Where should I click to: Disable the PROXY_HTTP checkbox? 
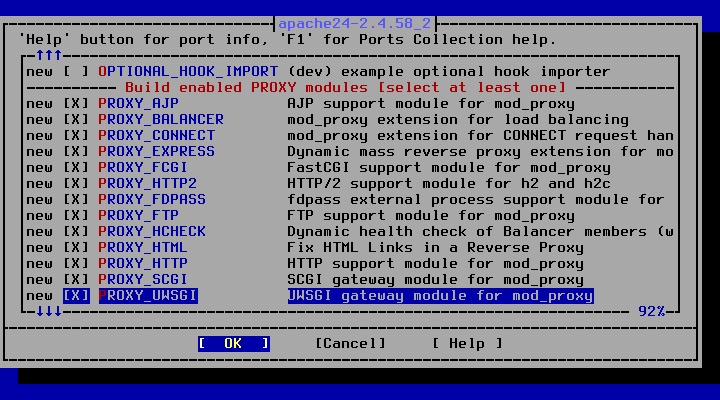coord(76,264)
